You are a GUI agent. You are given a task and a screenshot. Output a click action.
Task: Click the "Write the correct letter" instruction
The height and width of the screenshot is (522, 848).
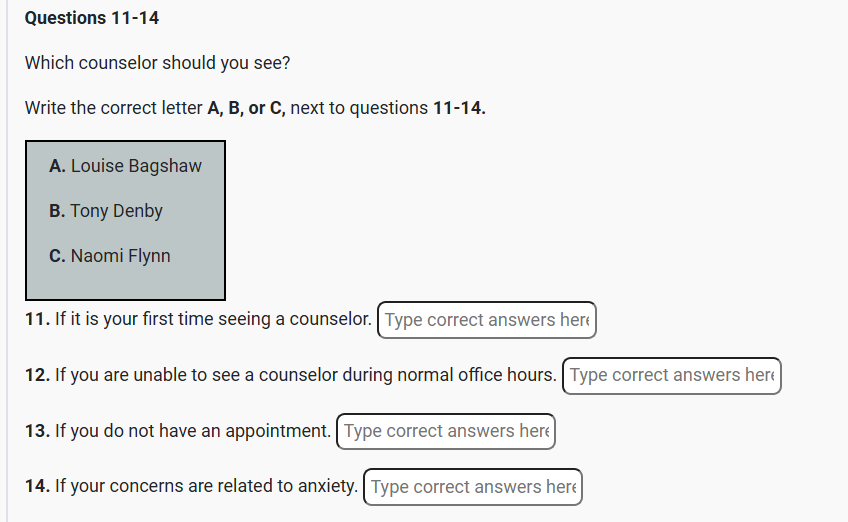[114, 108]
